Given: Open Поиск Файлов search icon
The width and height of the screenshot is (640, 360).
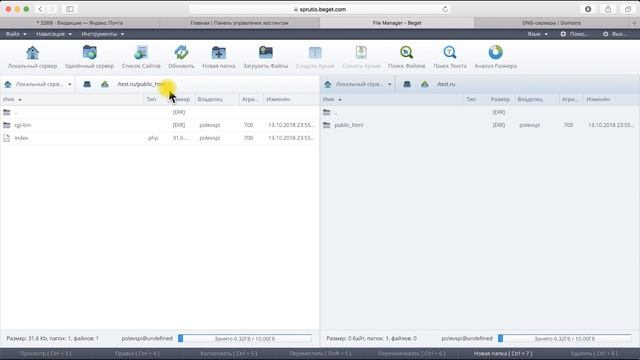Looking at the screenshot, I should [x=407, y=53].
